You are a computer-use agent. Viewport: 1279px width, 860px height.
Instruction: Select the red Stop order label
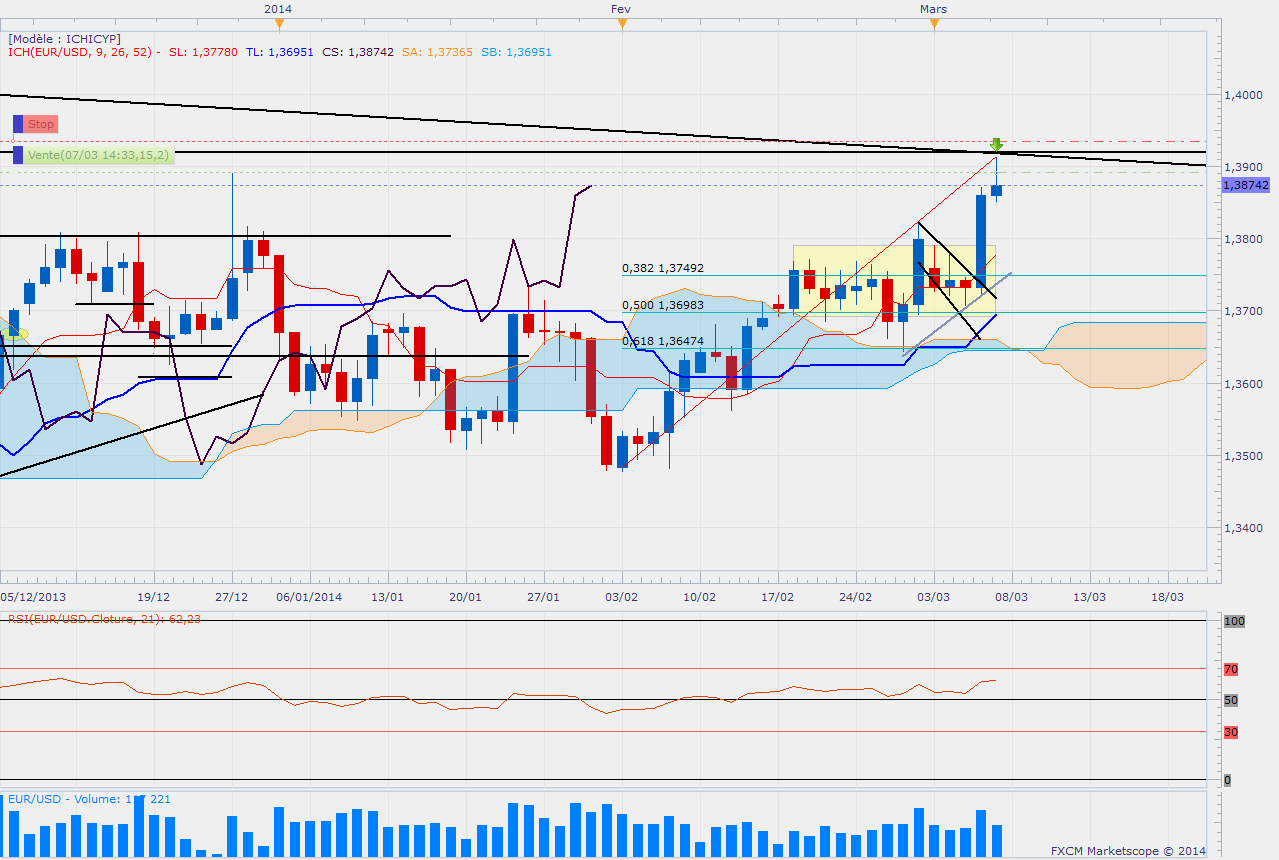click(41, 124)
